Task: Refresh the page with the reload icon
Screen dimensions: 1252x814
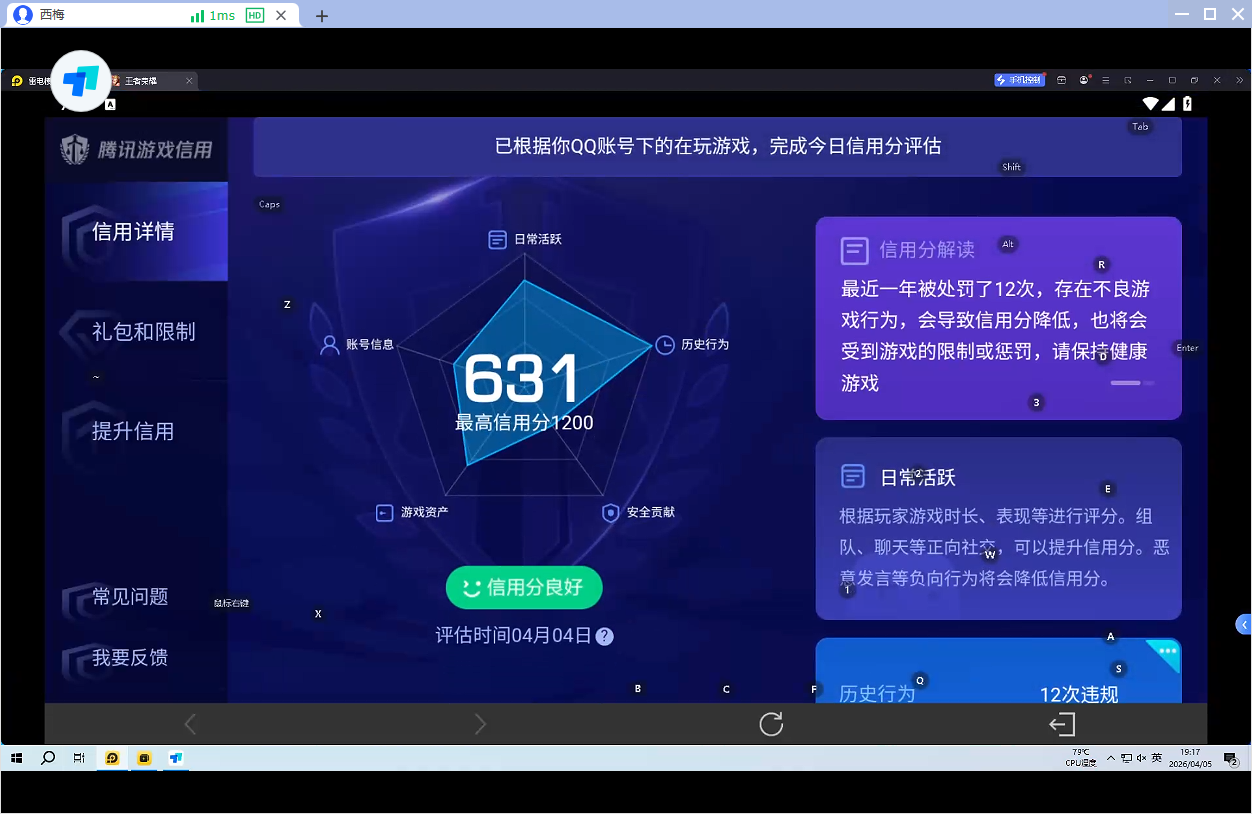Action: click(770, 723)
